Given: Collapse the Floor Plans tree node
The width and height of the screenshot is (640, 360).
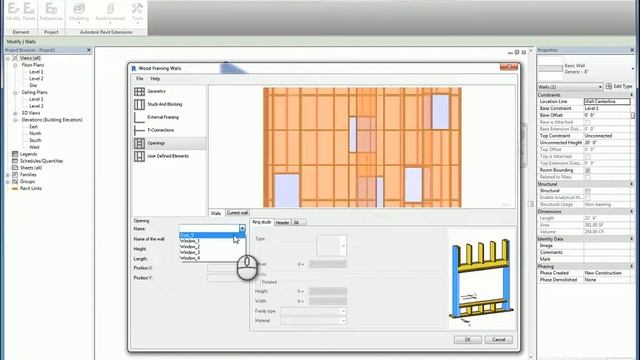Looking at the screenshot, I should pyautogui.click(x=15, y=65).
